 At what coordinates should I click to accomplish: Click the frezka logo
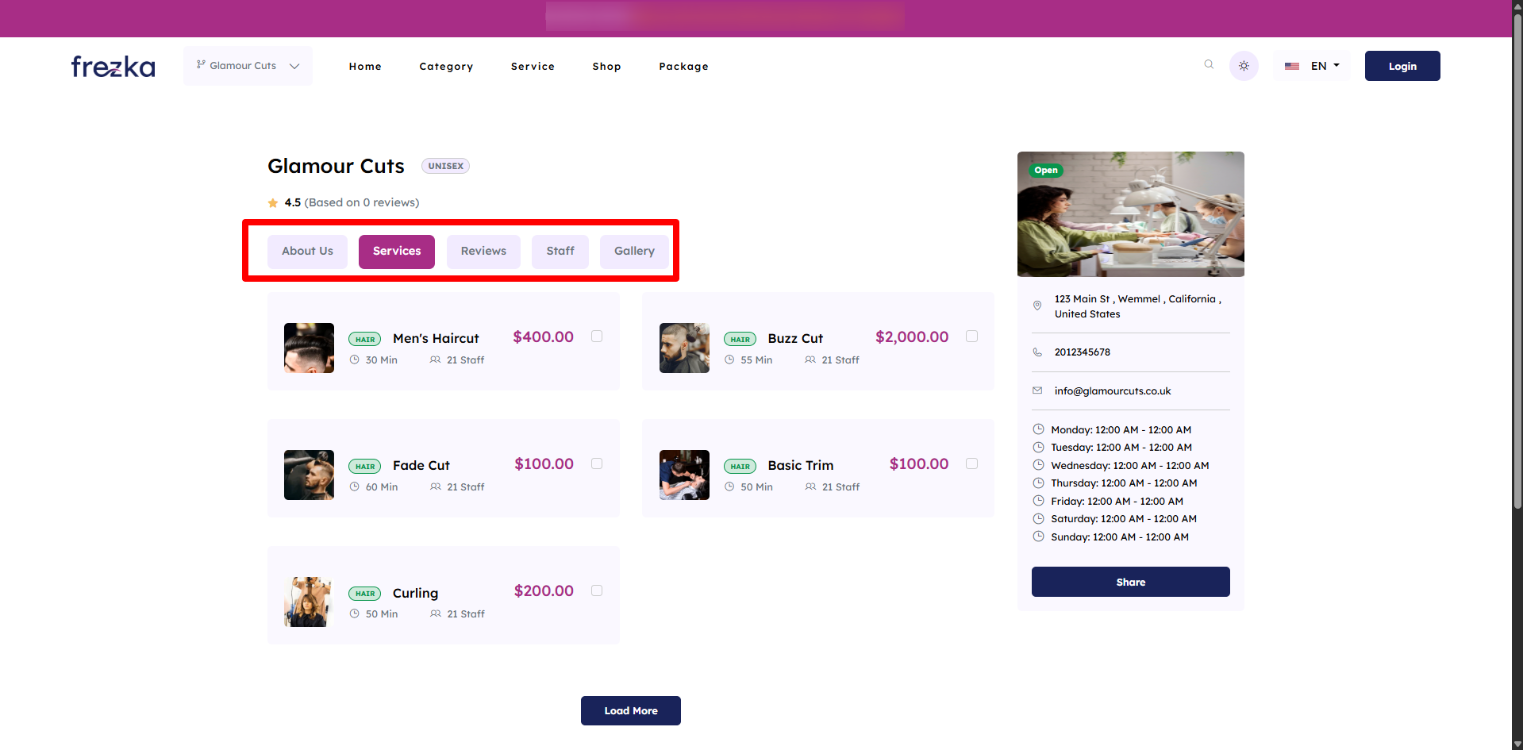(x=113, y=66)
